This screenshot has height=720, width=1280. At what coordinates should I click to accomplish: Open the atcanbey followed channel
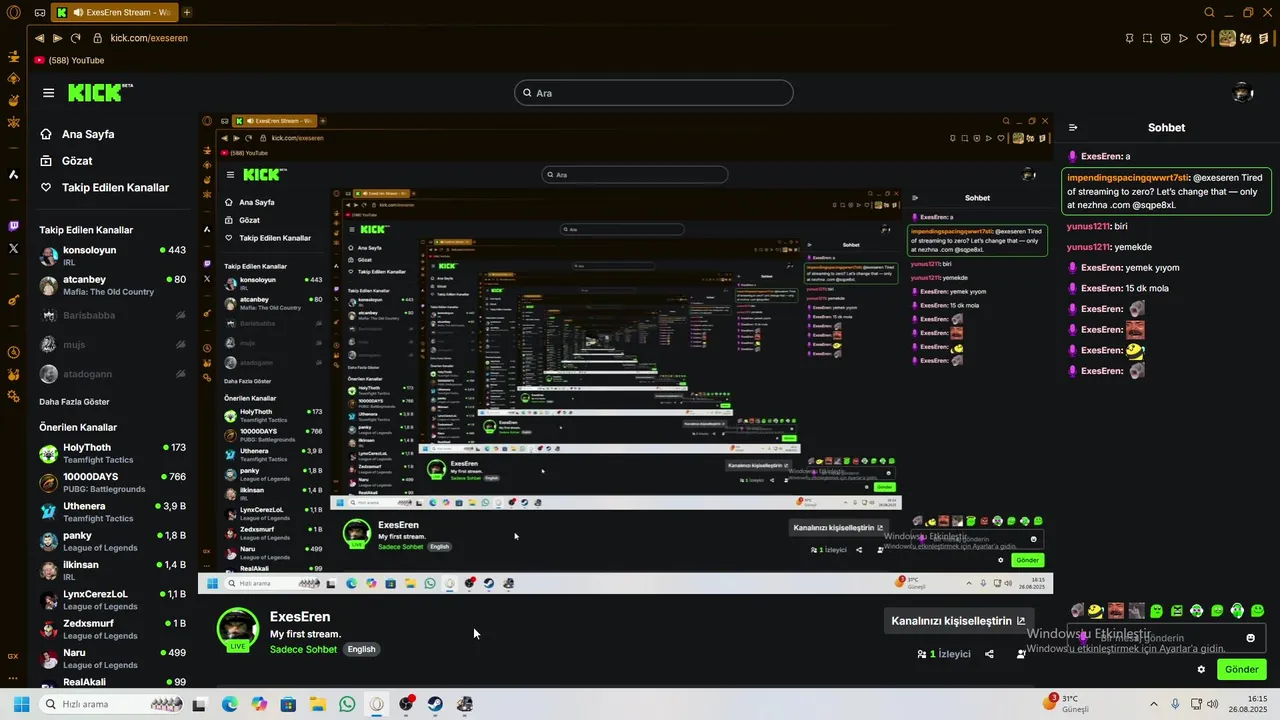pyautogui.click(x=112, y=286)
